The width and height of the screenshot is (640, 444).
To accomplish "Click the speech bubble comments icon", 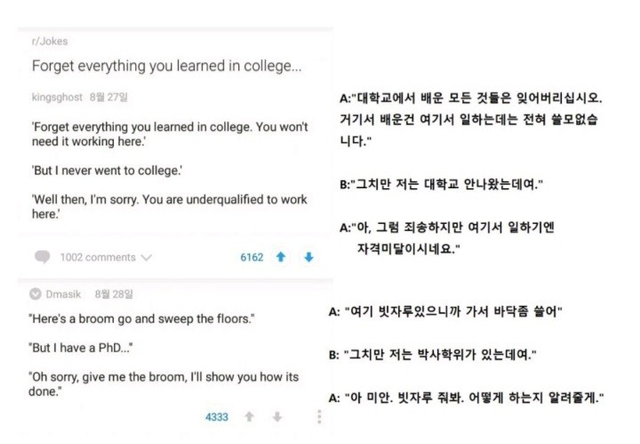I will point(42,258).
